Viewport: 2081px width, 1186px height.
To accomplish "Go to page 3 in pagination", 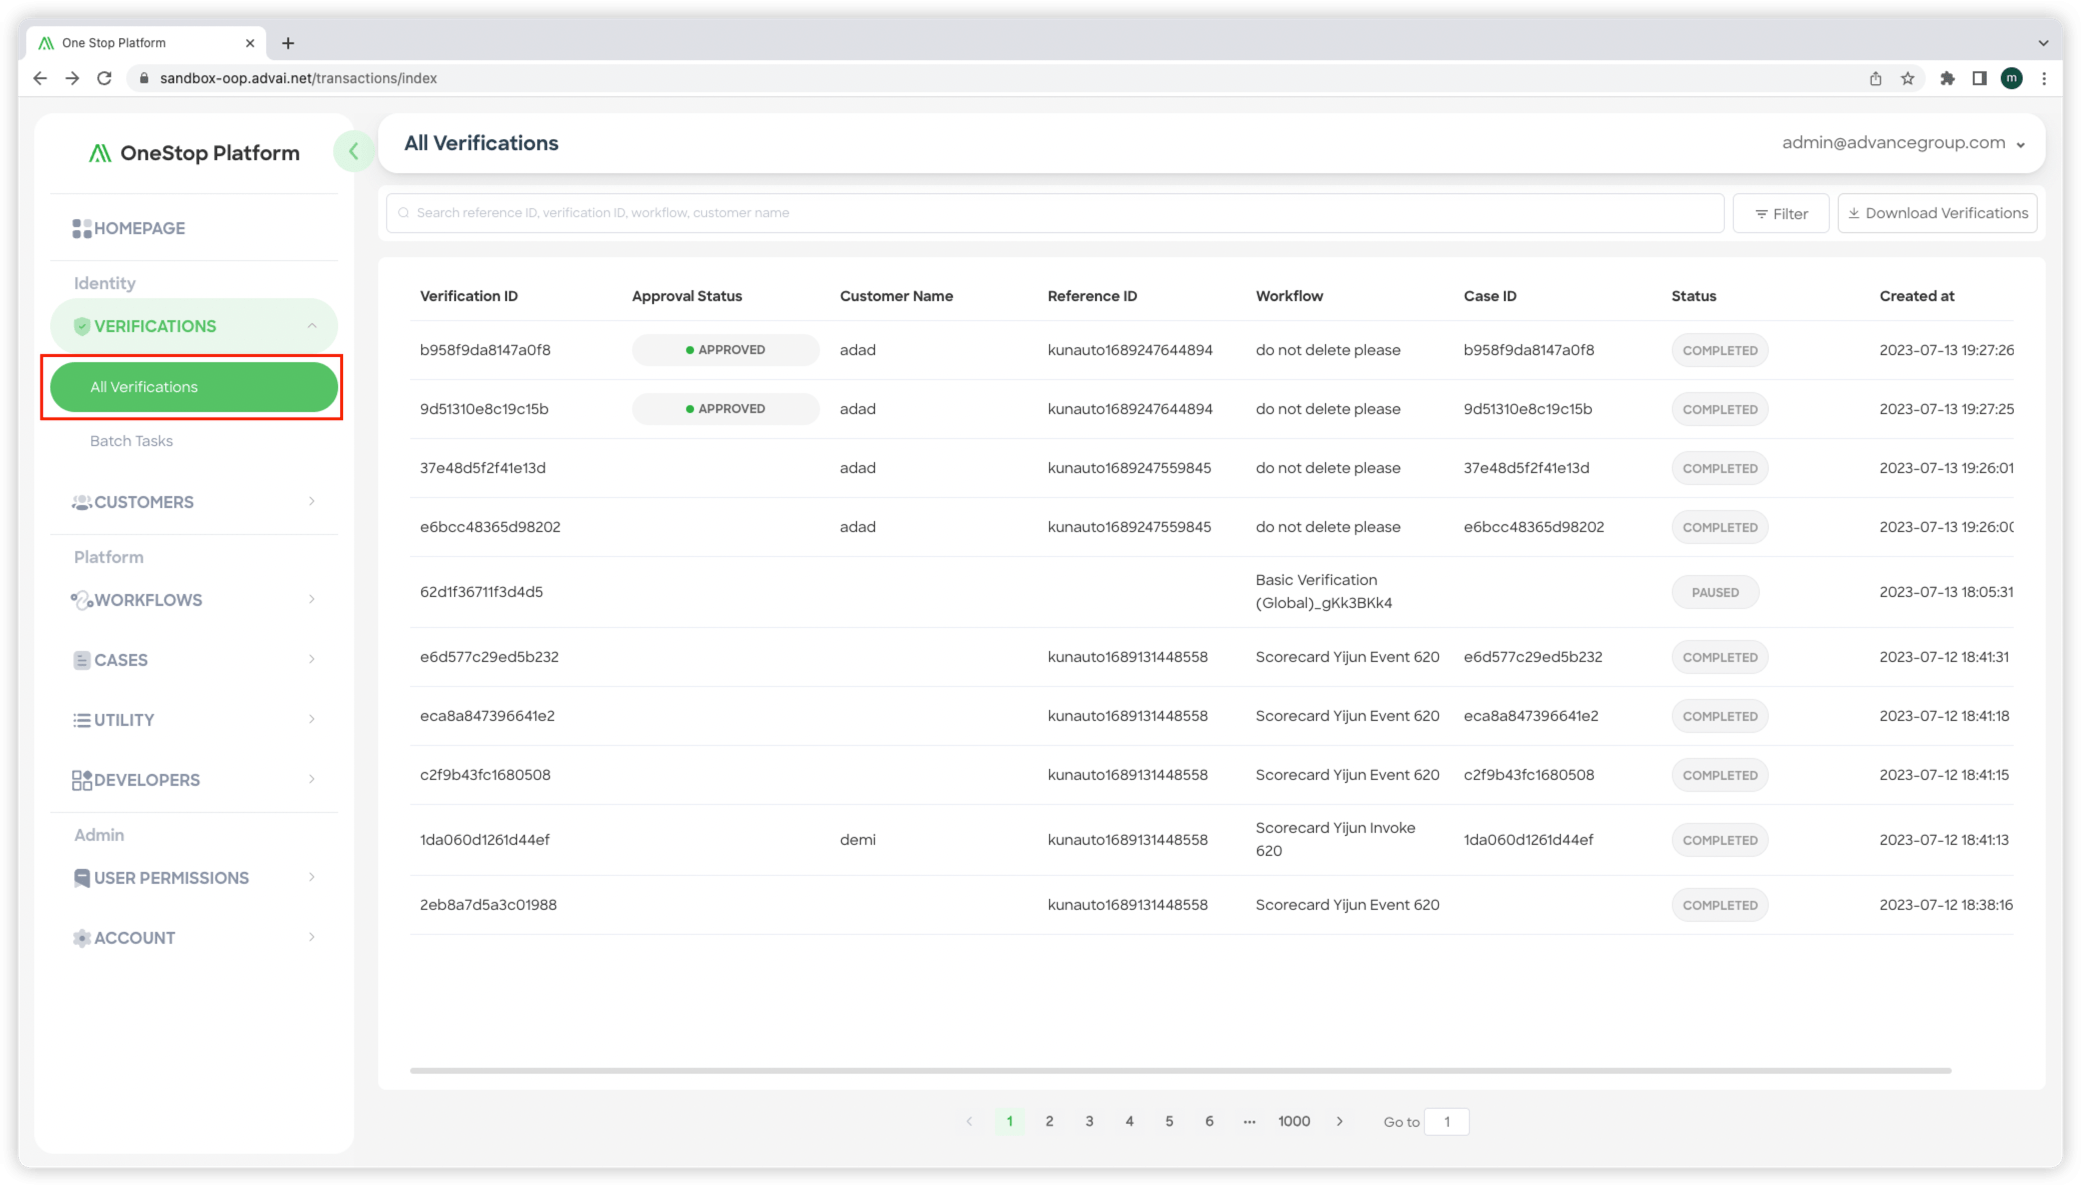I will click(x=1089, y=1121).
